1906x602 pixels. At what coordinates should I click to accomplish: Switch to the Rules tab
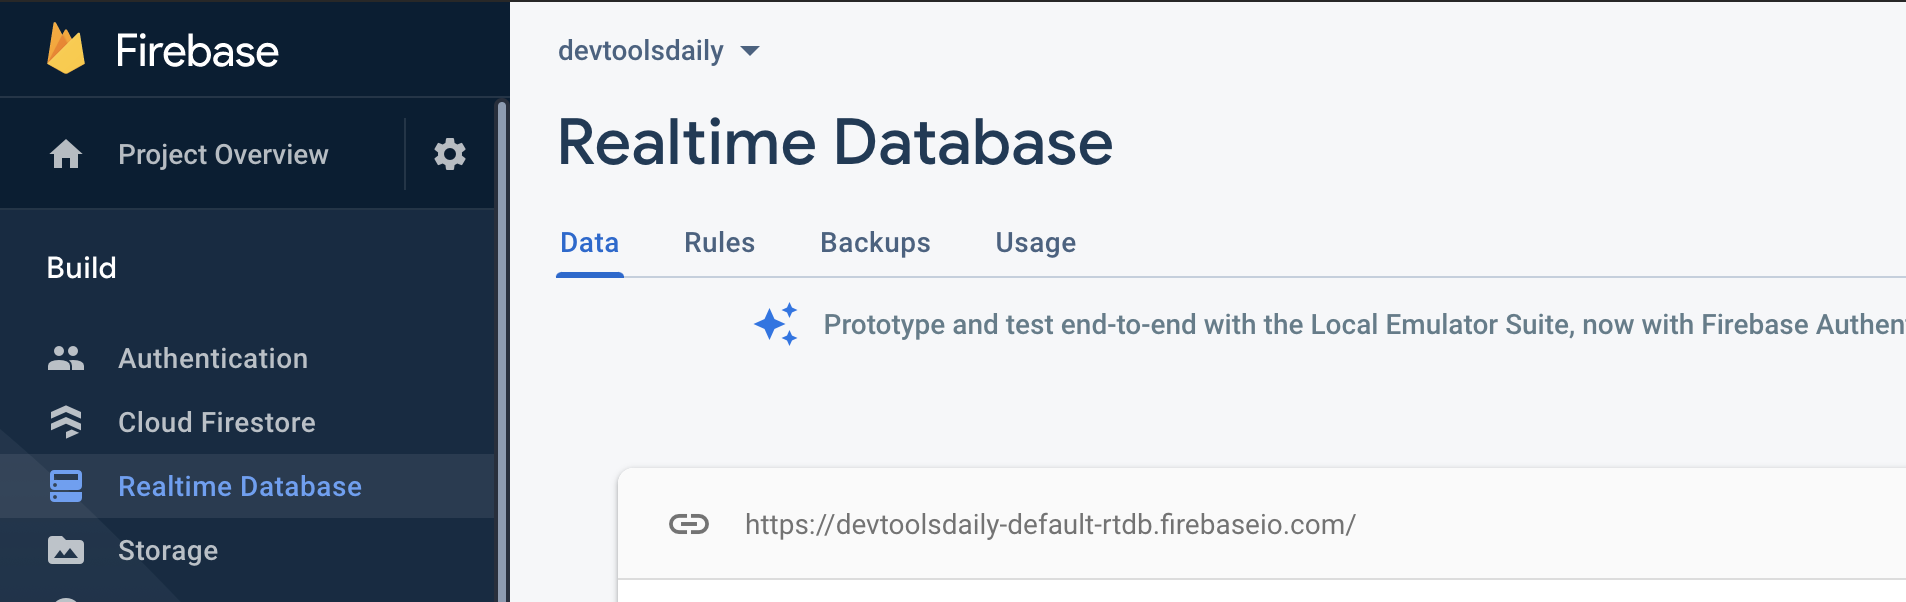719,243
